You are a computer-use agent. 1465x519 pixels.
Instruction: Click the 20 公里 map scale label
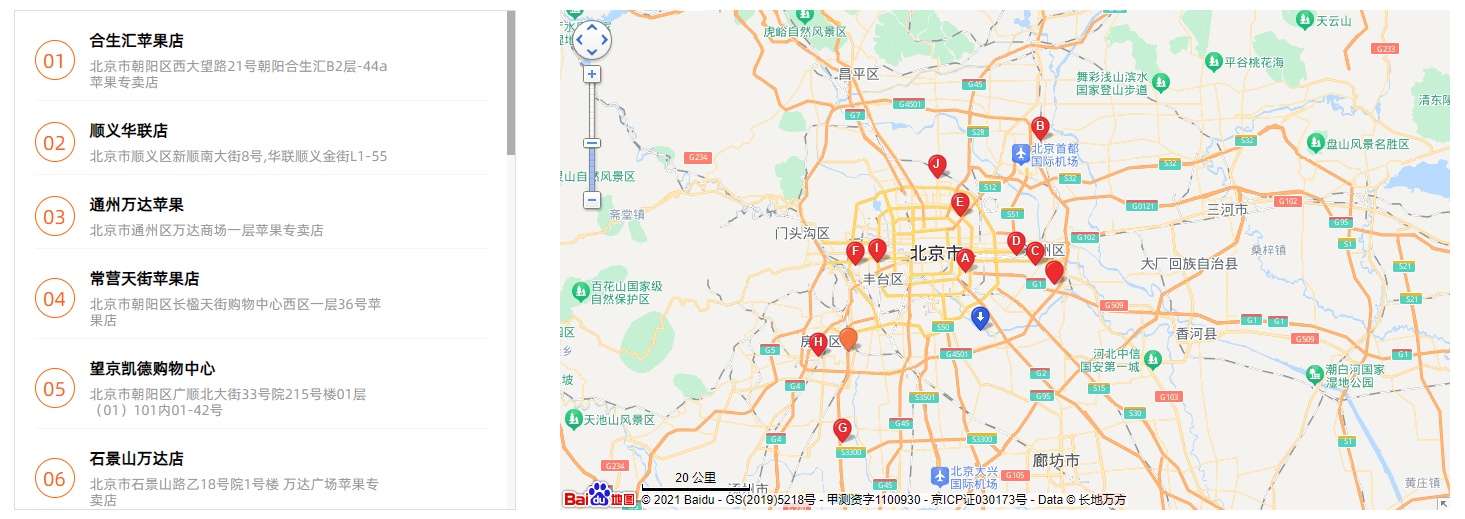pyautogui.click(x=696, y=477)
